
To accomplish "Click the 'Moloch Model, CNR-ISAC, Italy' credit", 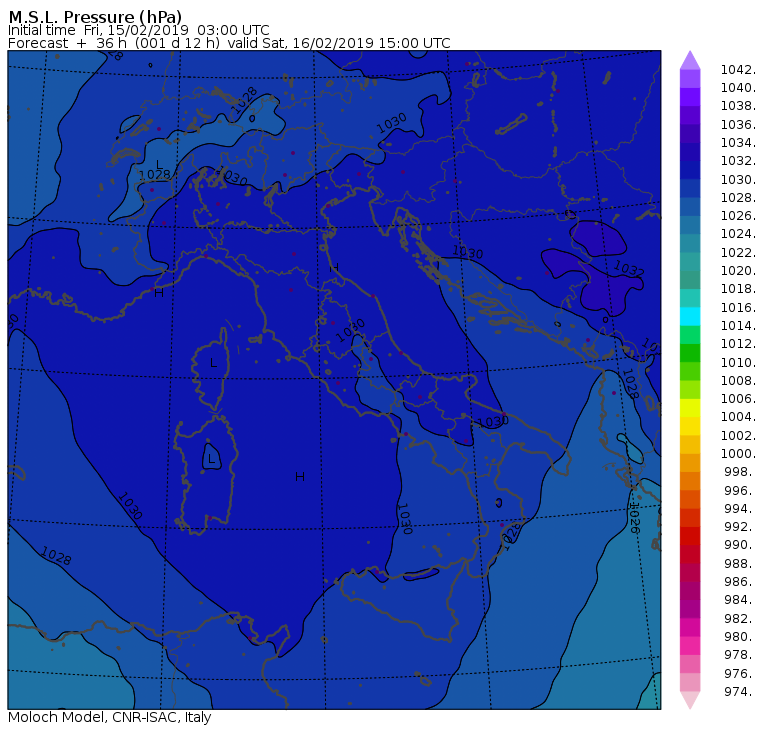I will 110,717.
